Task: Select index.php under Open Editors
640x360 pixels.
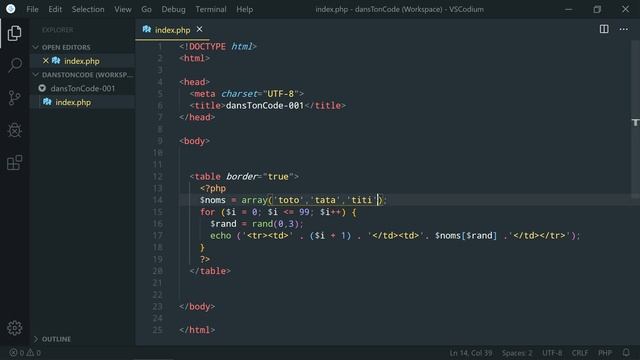Action: coord(82,61)
